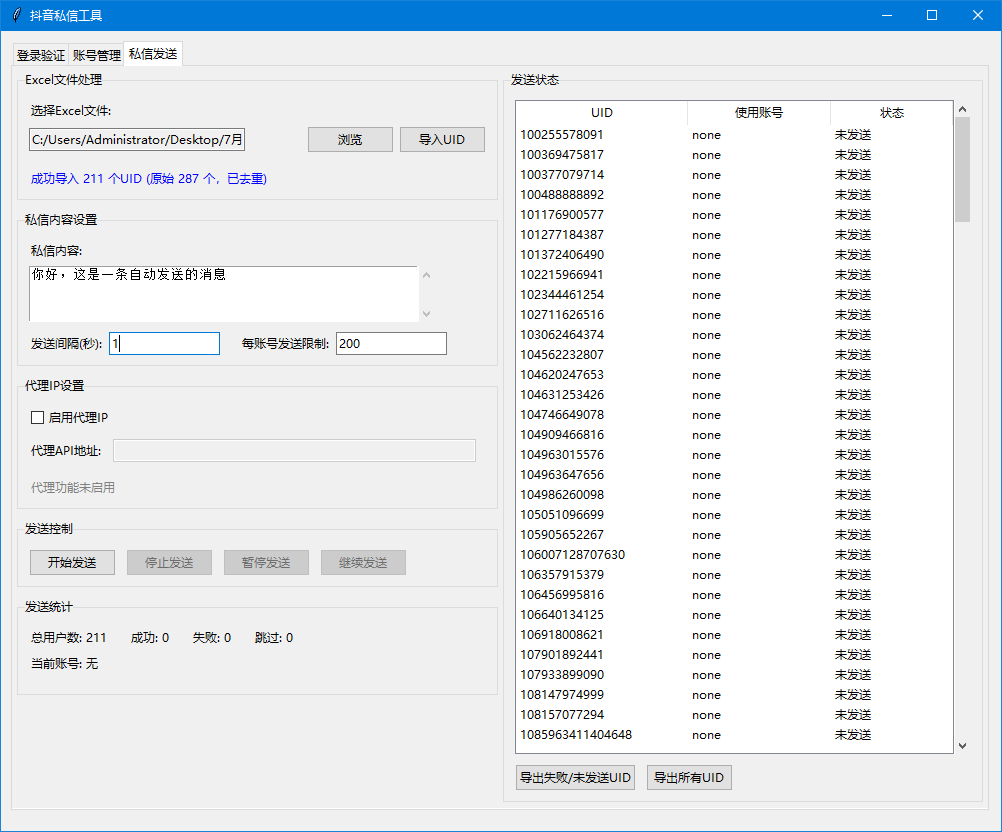Screen dimensions: 1002x832
Task: Select row with UID 100369475817
Action: 734,155
